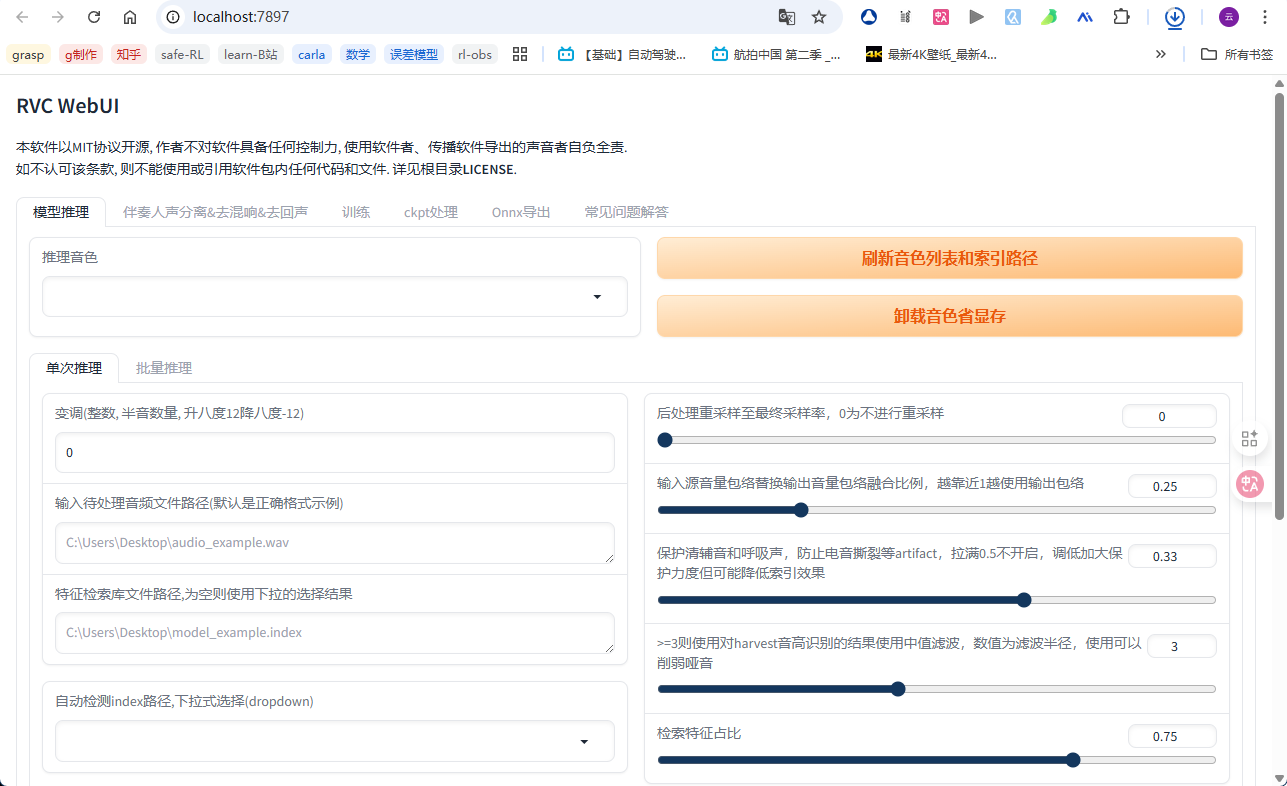Open the blue AI-lettered extension icon

[x=1085, y=17]
